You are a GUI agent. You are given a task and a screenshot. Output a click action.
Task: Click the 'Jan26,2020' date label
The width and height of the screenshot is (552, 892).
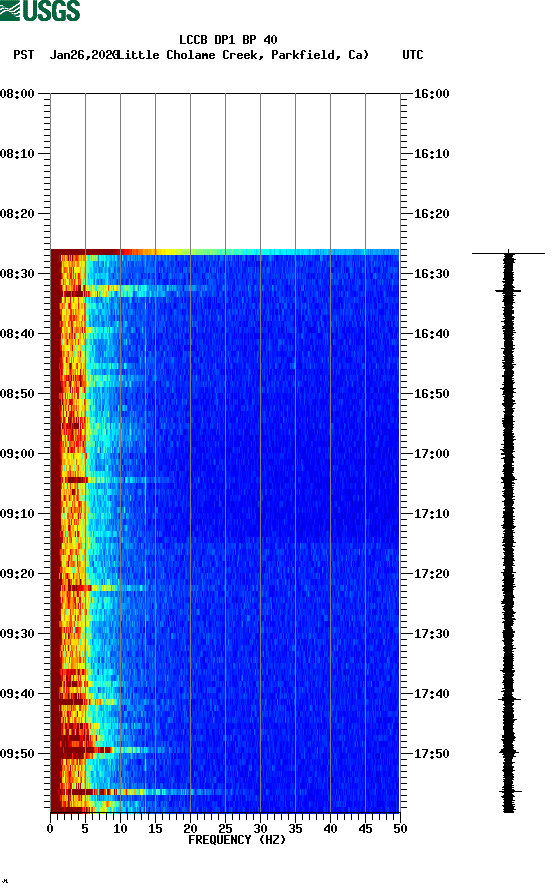[x=84, y=55]
